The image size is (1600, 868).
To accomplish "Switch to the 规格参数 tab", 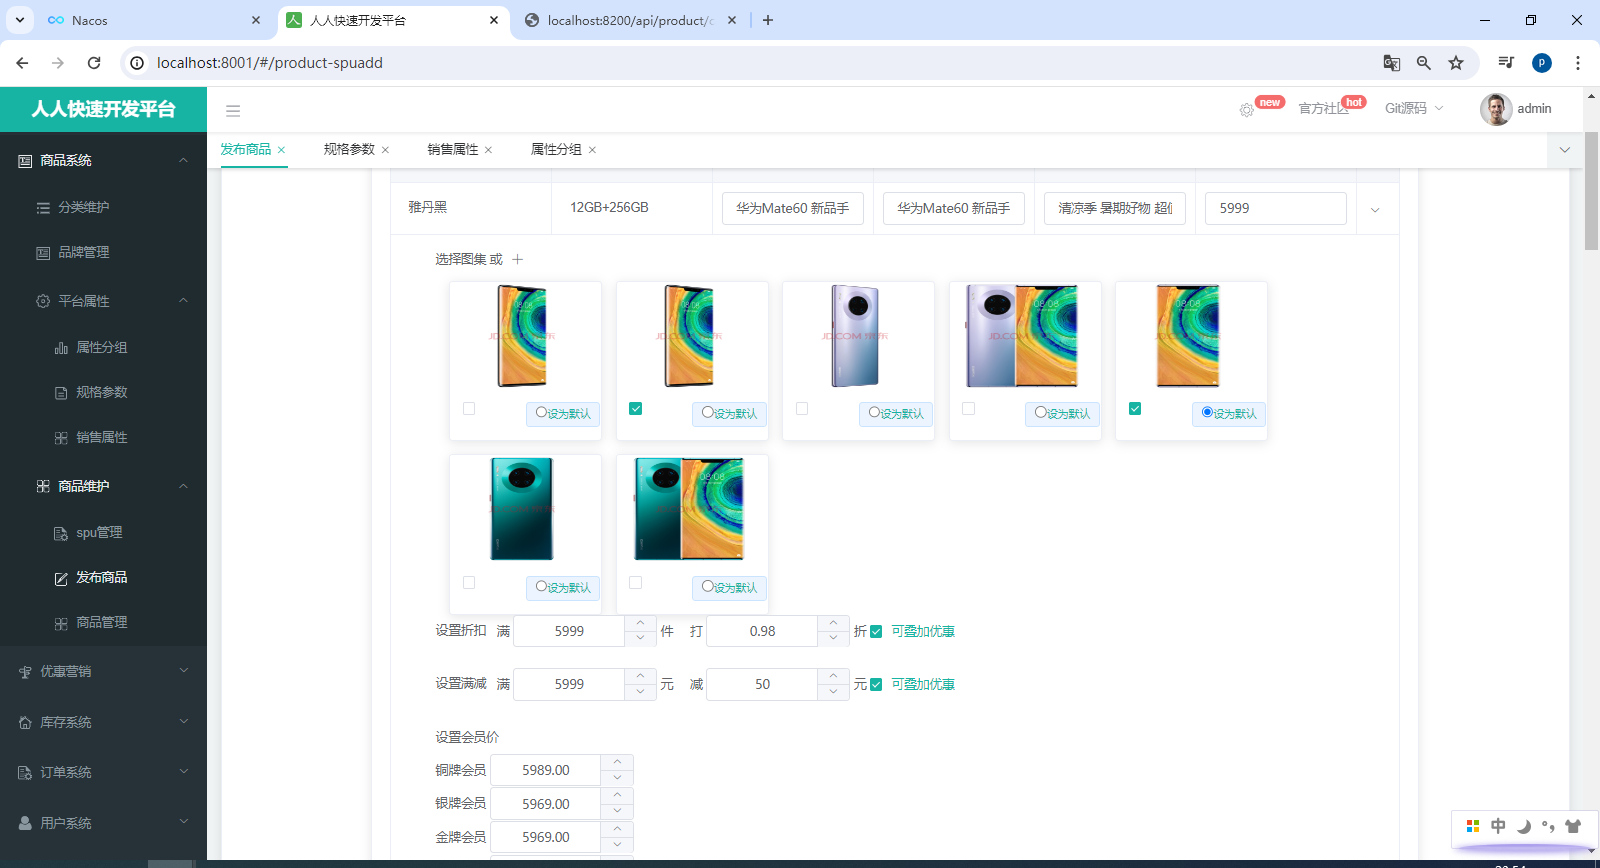I will (x=349, y=150).
